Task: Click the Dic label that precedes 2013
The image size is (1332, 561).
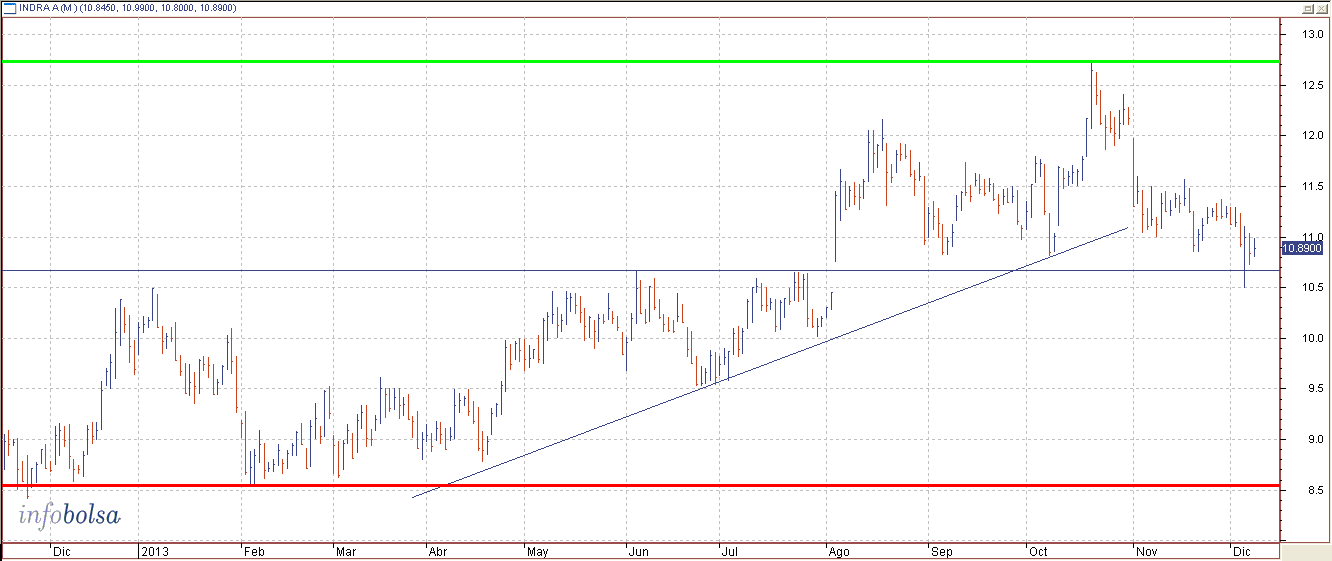Action: tap(62, 551)
